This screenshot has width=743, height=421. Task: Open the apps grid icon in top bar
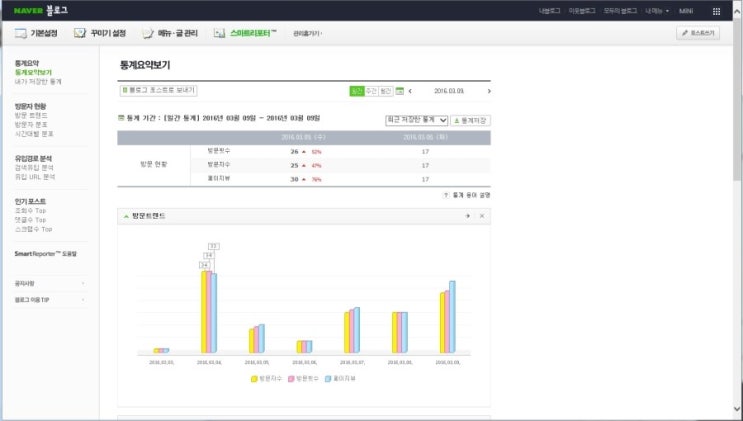[716, 11]
